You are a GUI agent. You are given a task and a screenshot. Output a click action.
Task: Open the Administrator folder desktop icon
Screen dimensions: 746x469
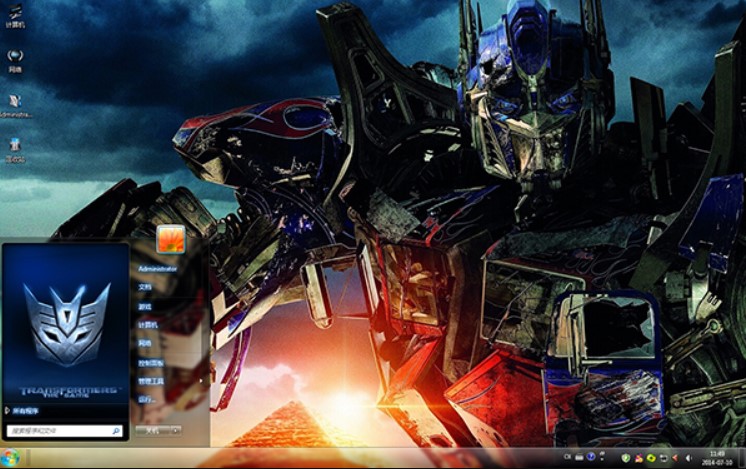[16, 106]
